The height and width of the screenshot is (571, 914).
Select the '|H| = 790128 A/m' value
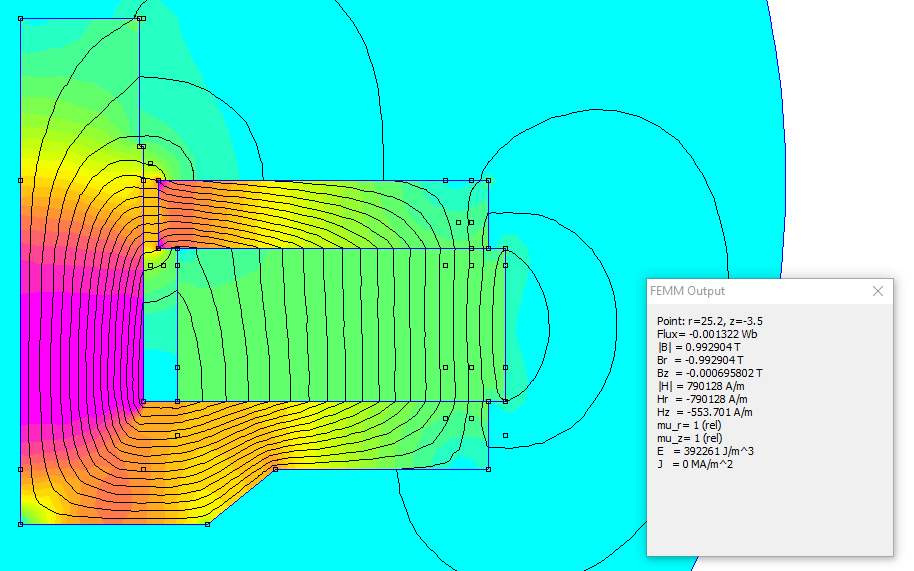pyautogui.click(x=700, y=386)
